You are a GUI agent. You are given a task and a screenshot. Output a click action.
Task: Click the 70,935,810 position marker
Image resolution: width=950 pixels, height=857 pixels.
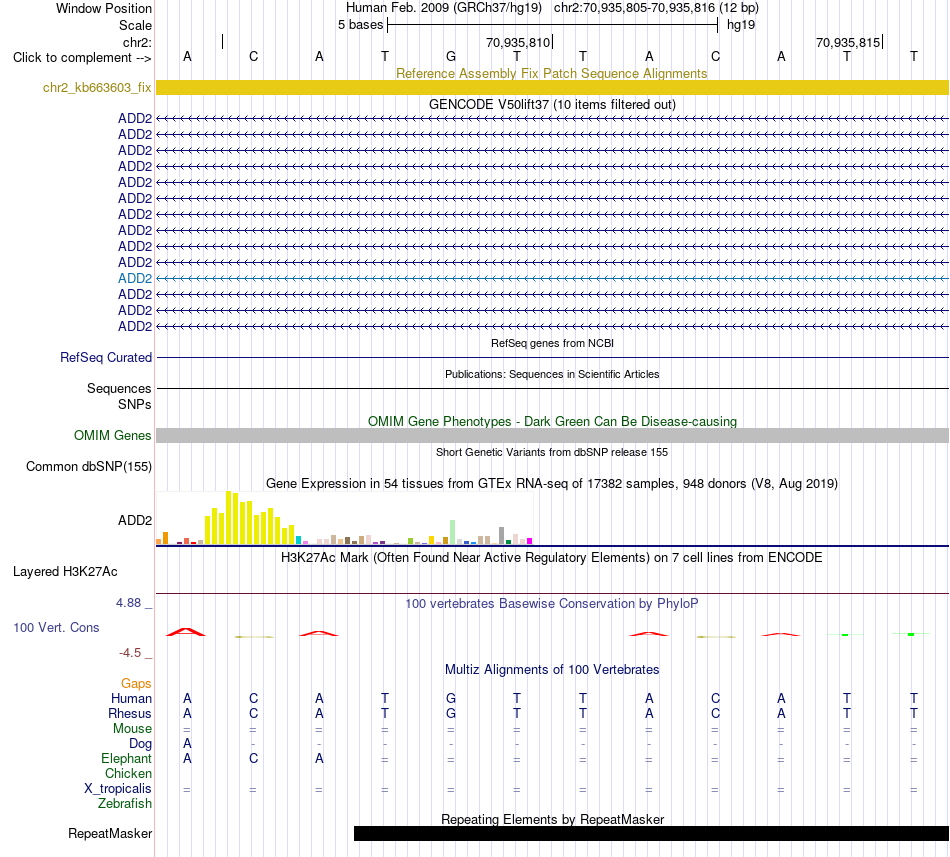(518, 42)
